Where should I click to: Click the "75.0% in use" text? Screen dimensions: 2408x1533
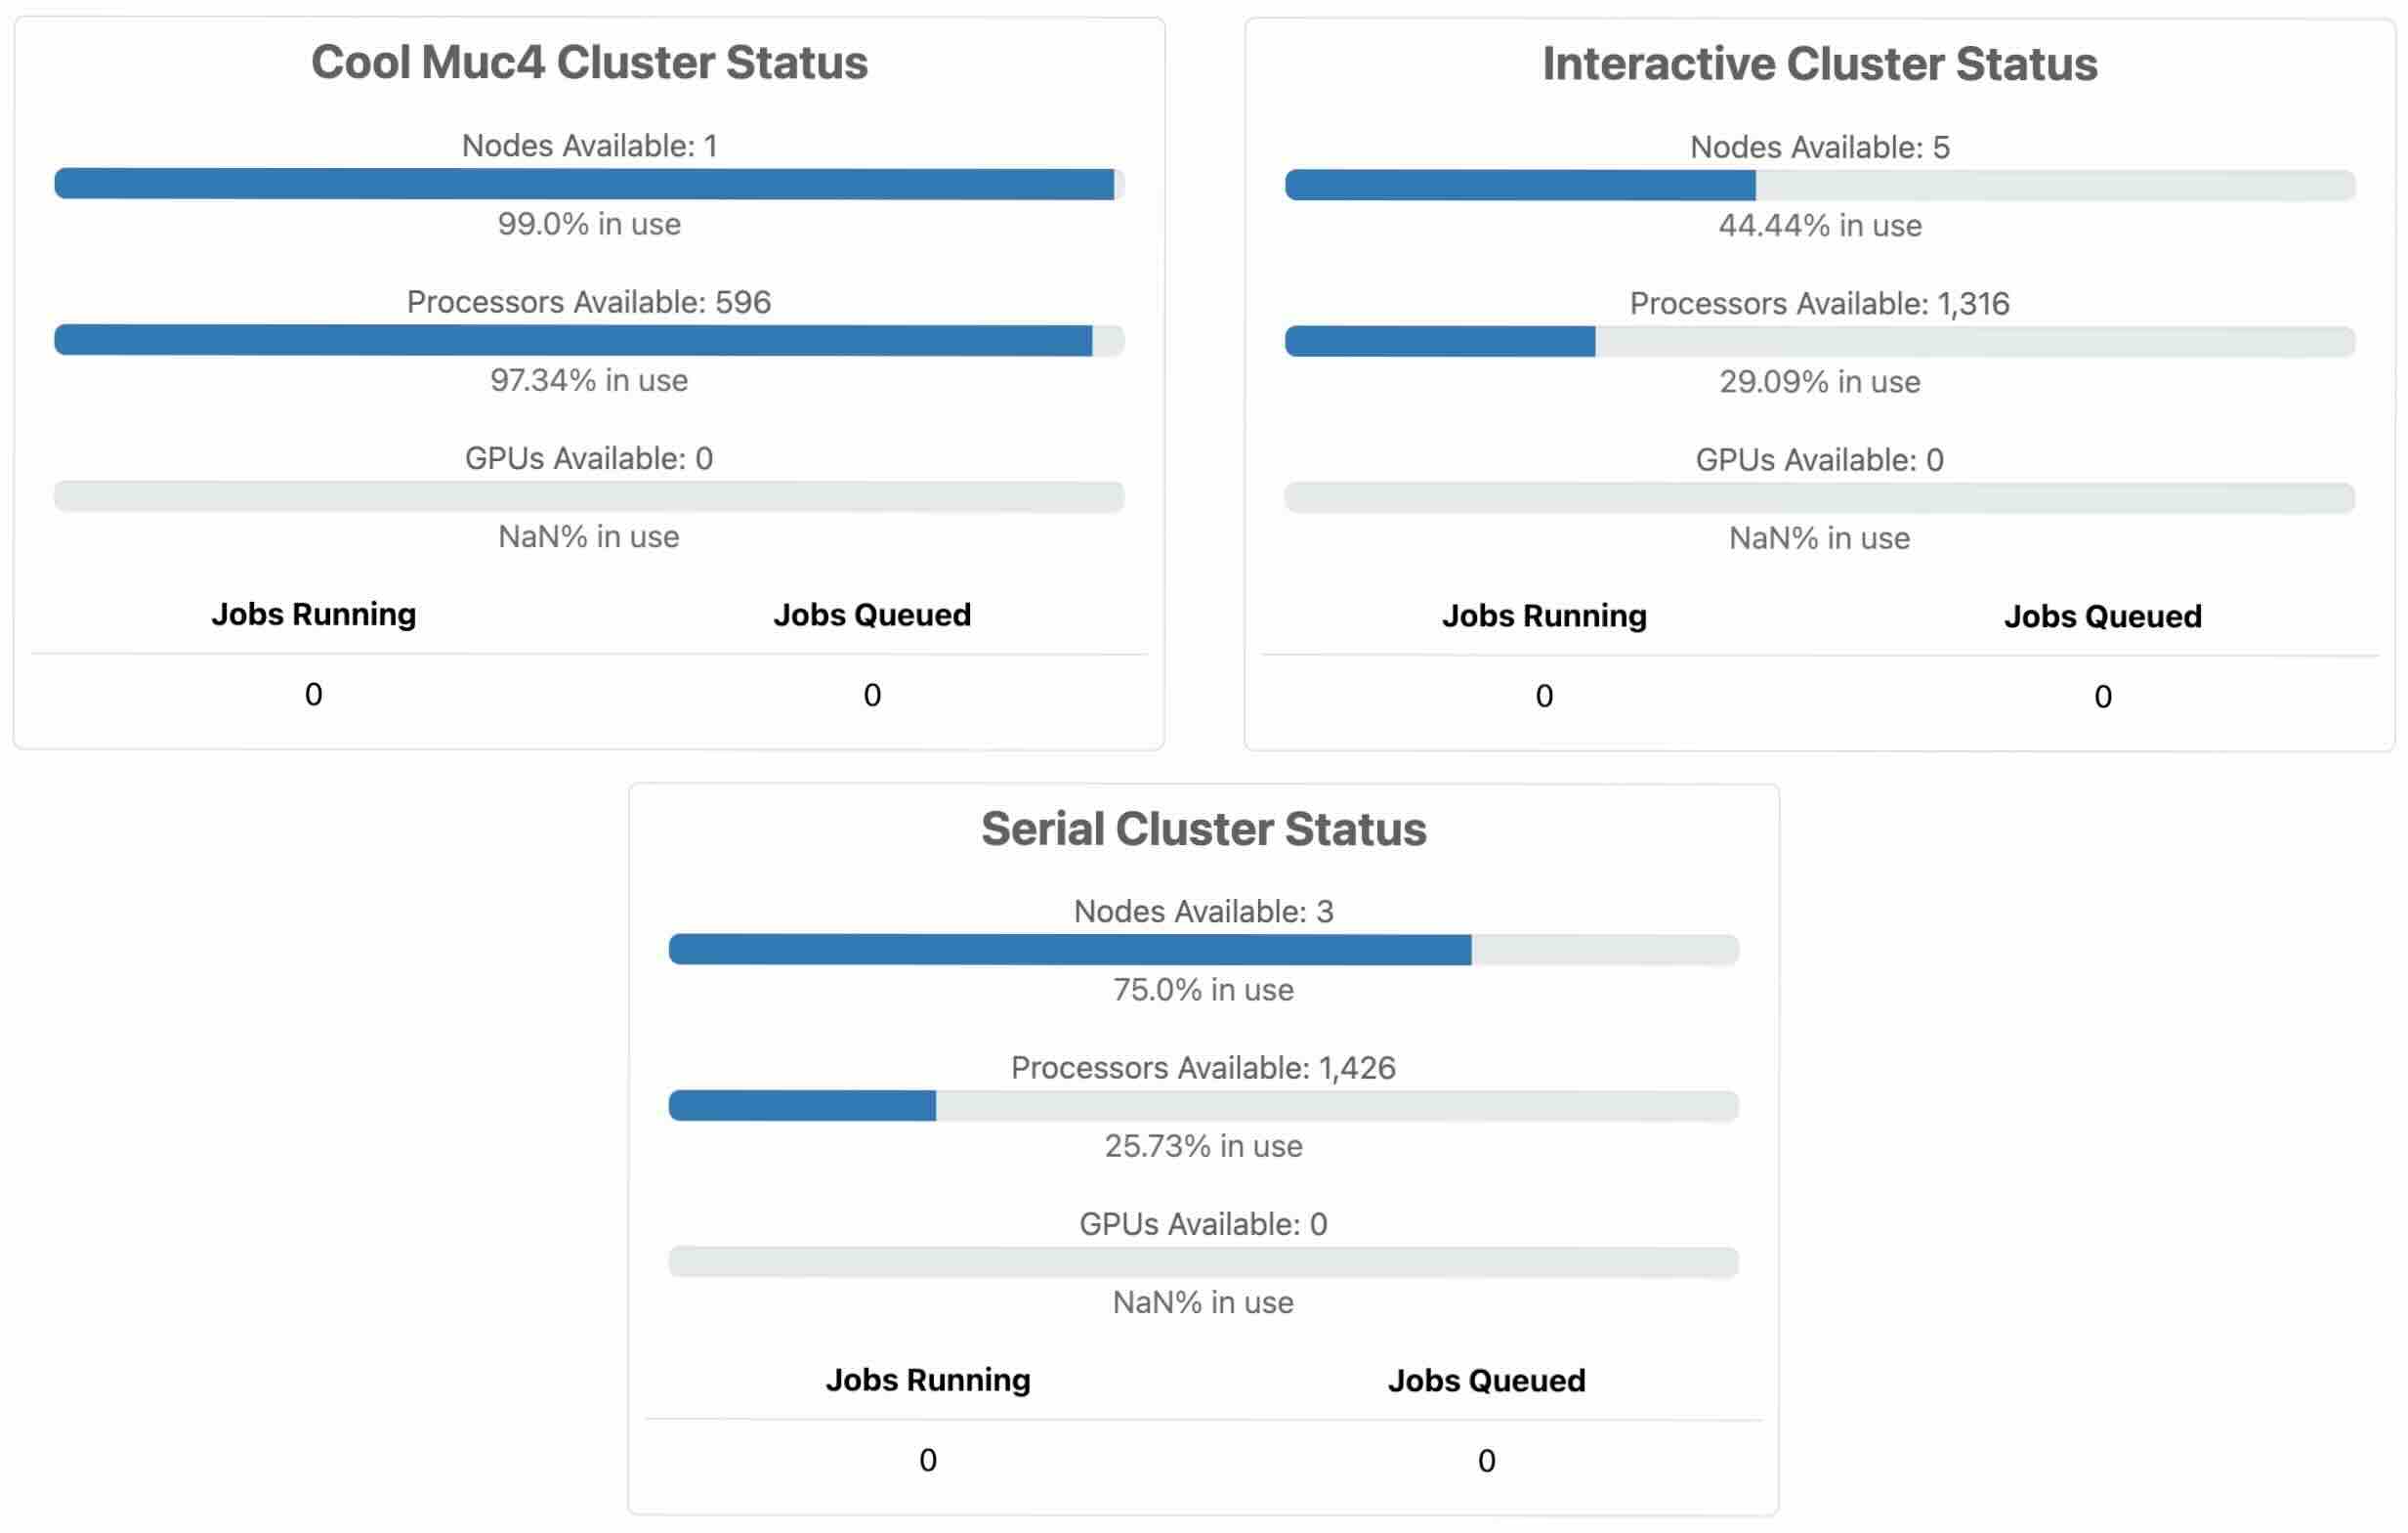[x=1203, y=990]
